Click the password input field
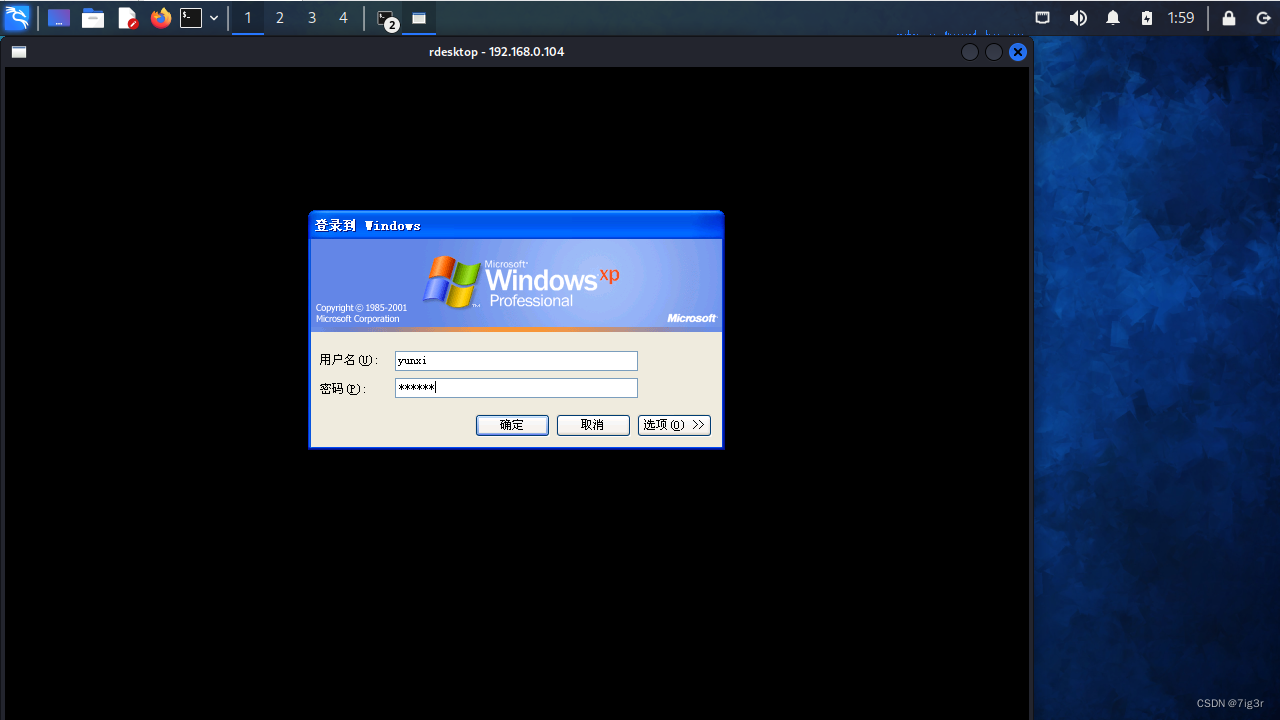The height and width of the screenshot is (720, 1280). tap(516, 388)
